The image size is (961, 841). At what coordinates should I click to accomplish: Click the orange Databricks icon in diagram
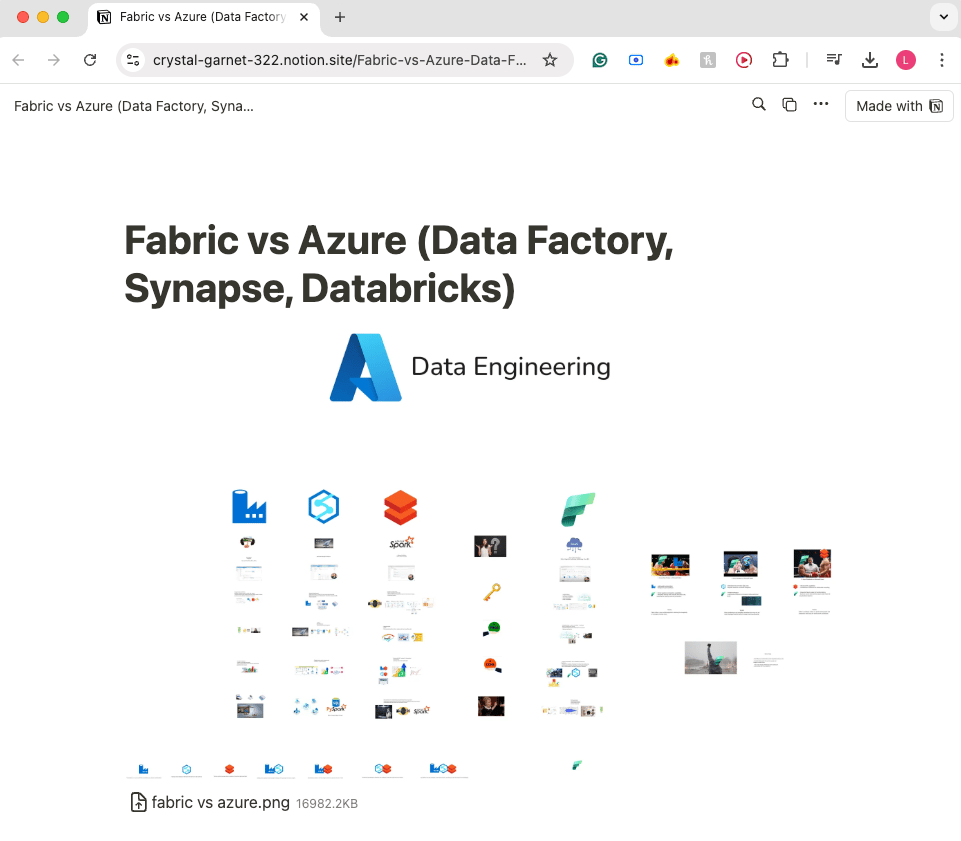click(x=400, y=508)
